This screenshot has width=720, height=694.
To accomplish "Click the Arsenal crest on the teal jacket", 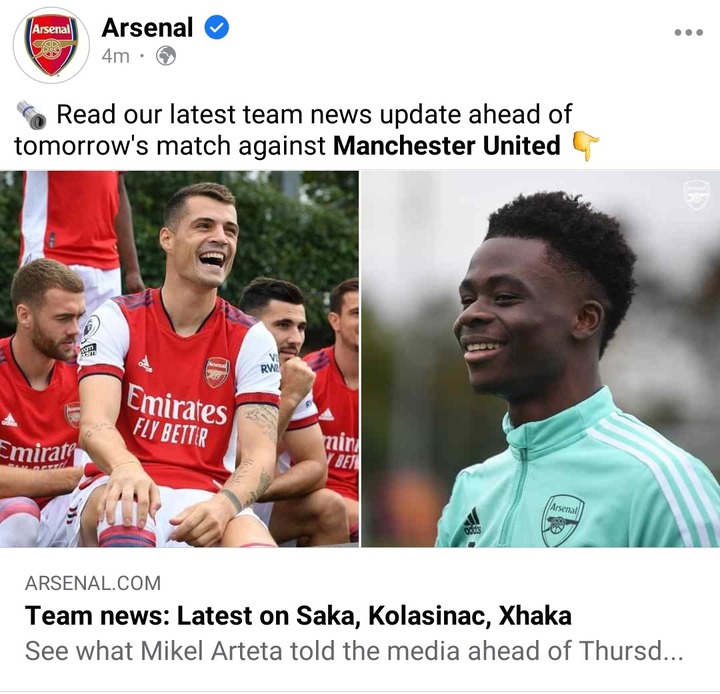I will [562, 520].
